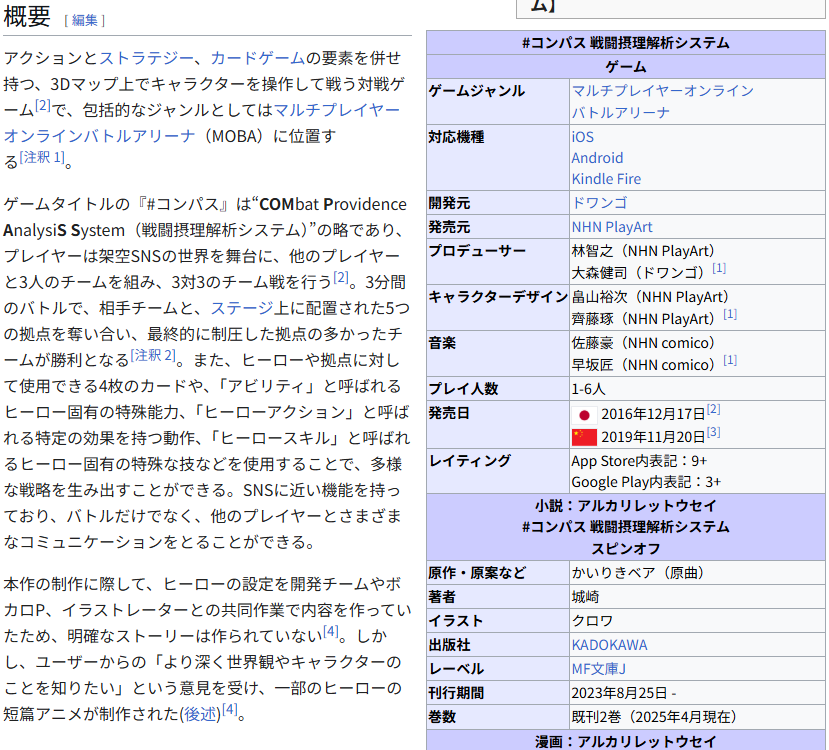This screenshot has width=829, height=750.
Task: Select the bold COMbat Providence text
Action: point(333,204)
